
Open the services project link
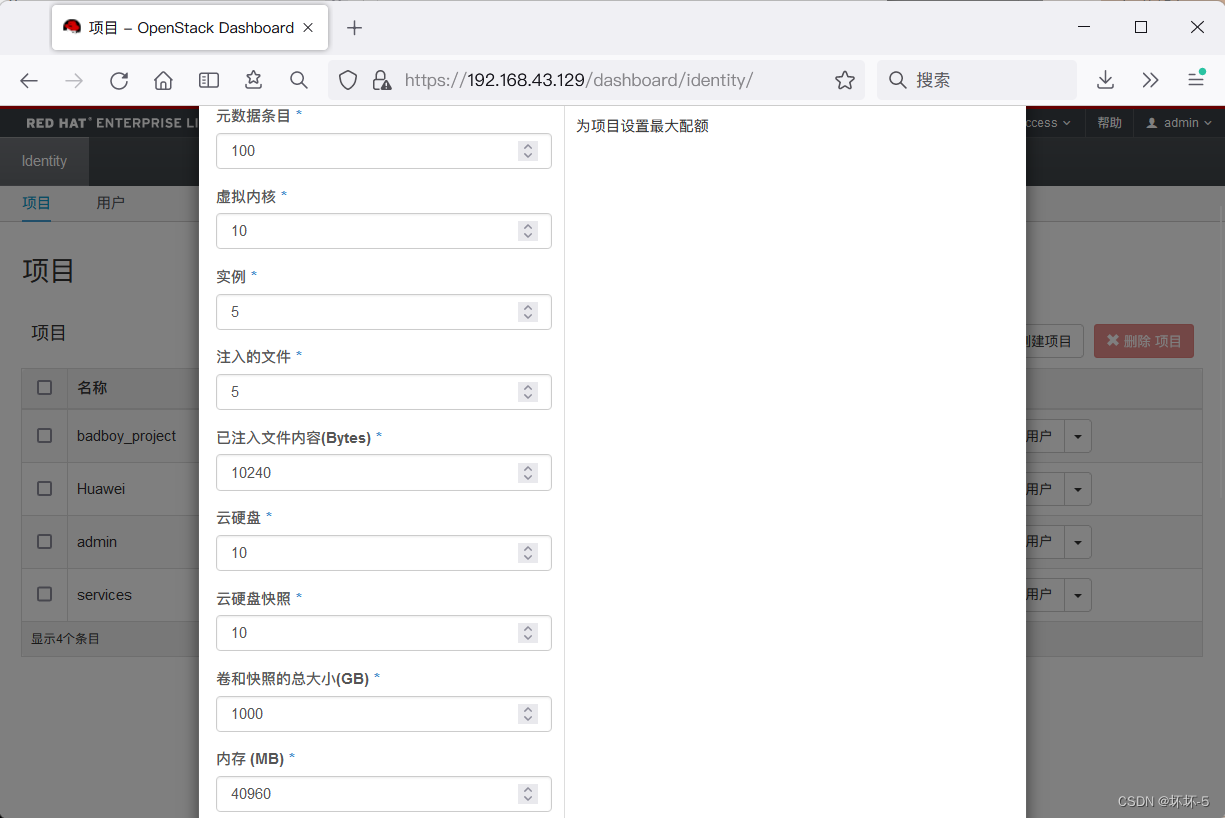(x=104, y=595)
